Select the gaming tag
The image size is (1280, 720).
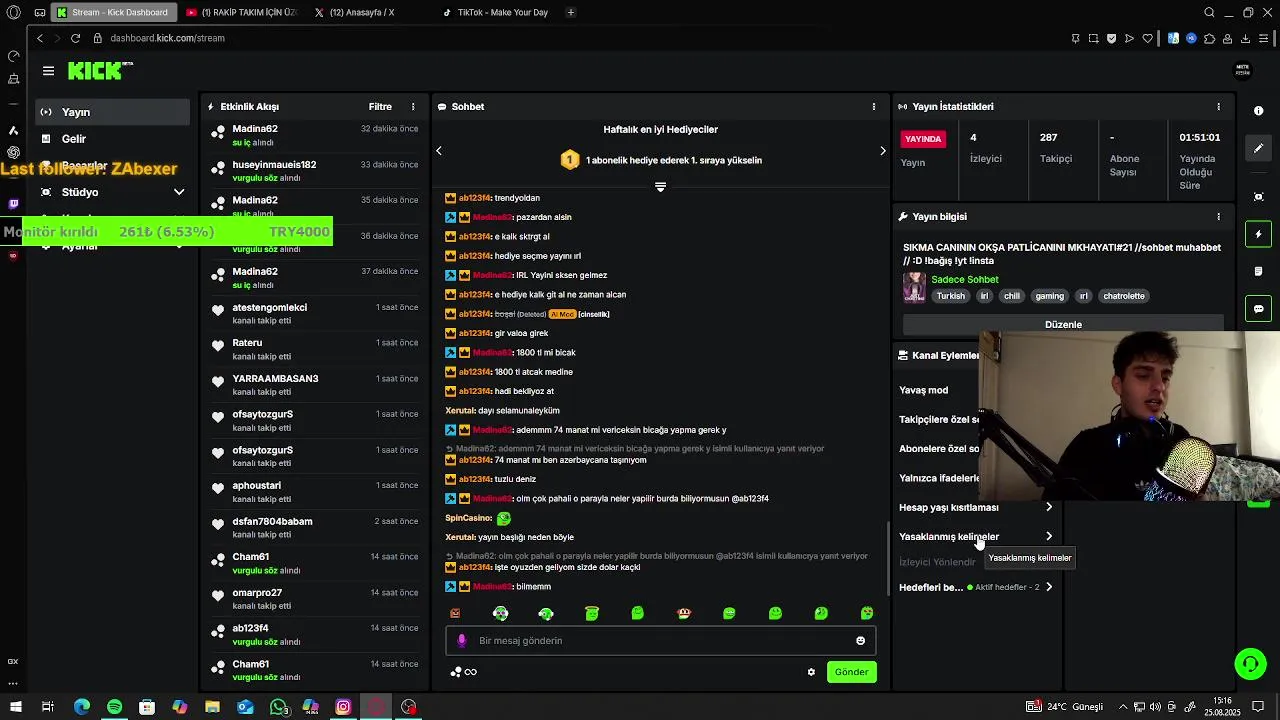tap(1049, 296)
